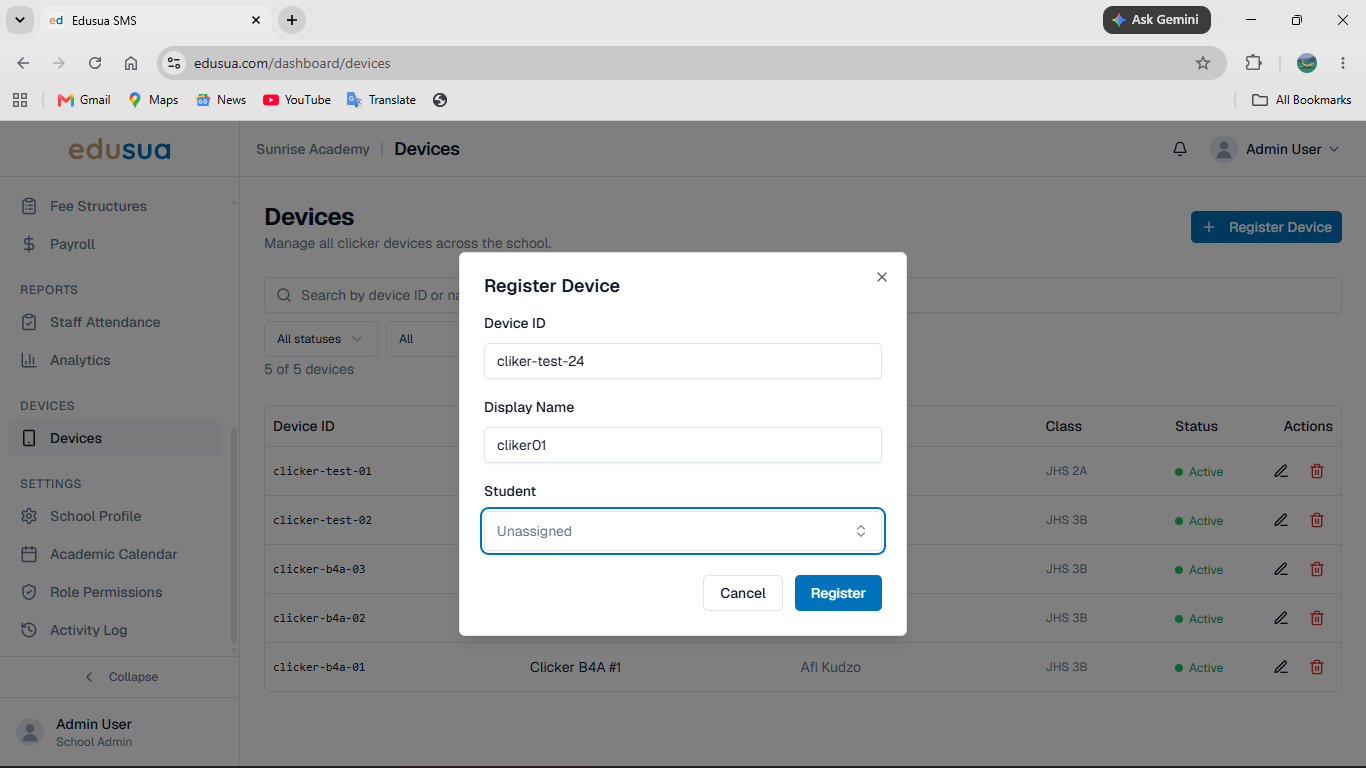Go back in the browser

click(23, 63)
